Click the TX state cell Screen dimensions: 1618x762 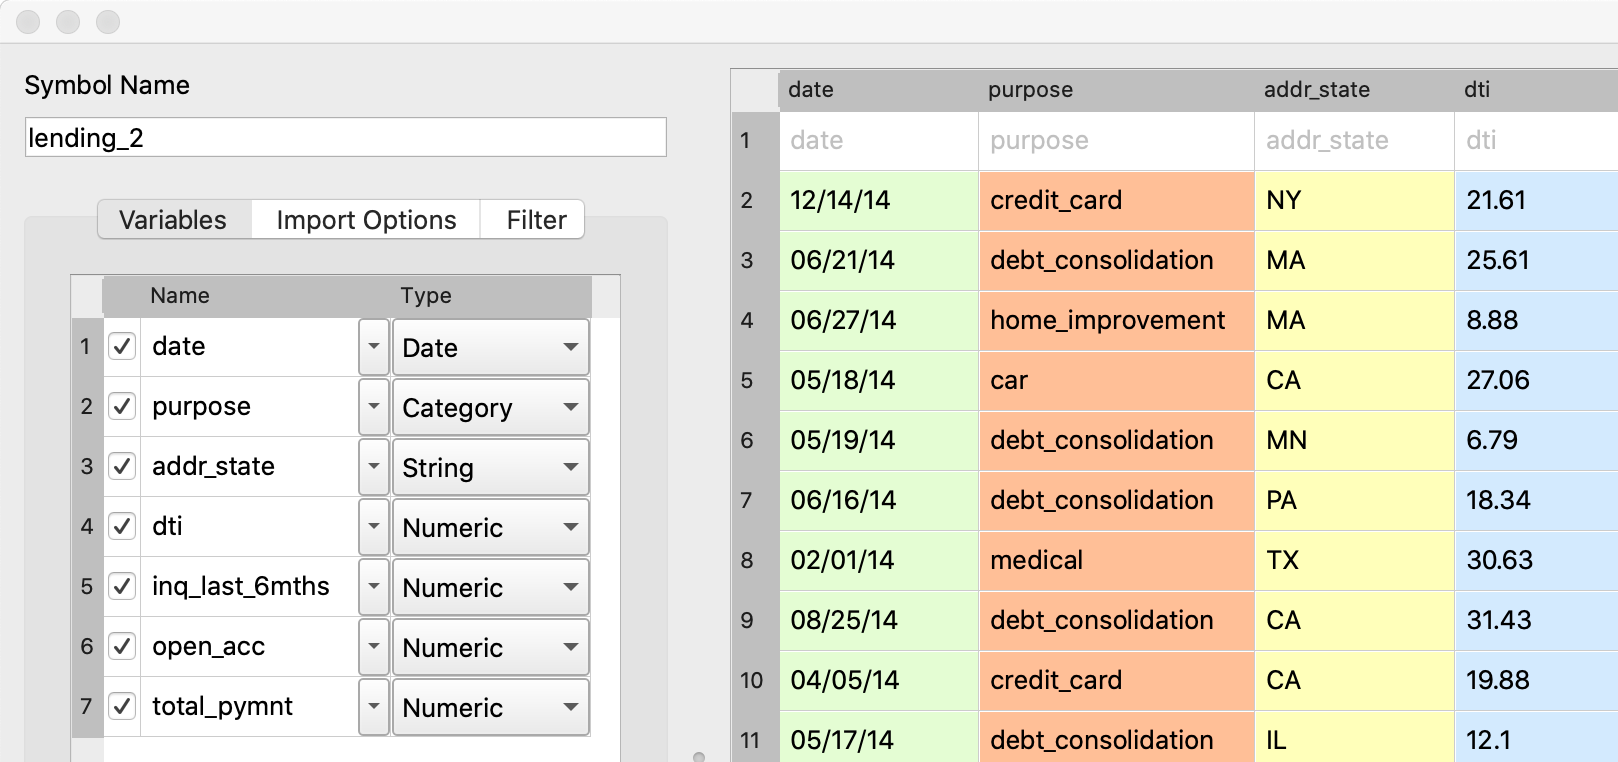(x=1354, y=560)
